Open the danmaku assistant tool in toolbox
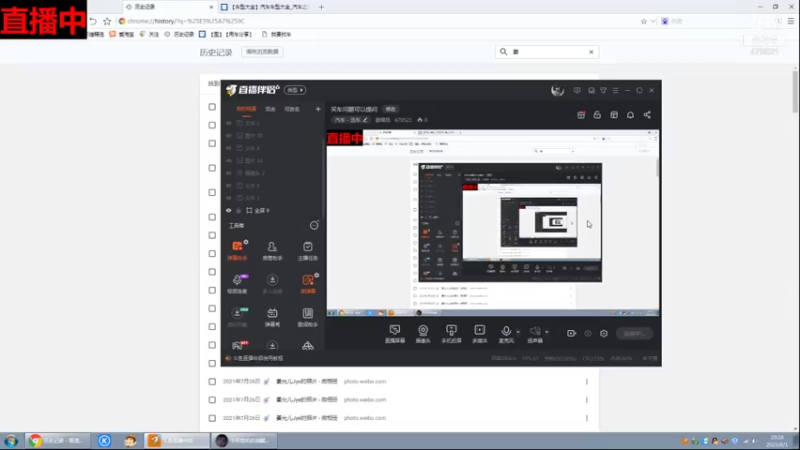The width and height of the screenshot is (800, 450). 237,251
